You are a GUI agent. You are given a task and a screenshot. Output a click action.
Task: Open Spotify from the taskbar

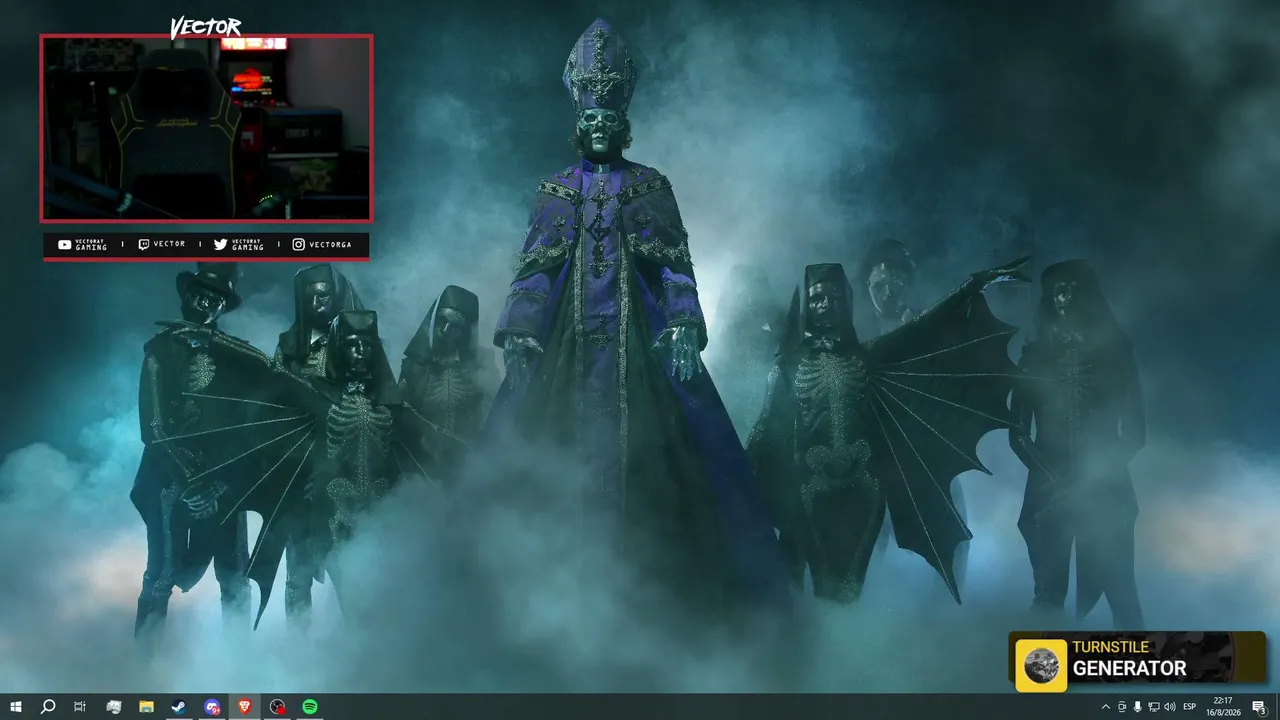tap(310, 707)
